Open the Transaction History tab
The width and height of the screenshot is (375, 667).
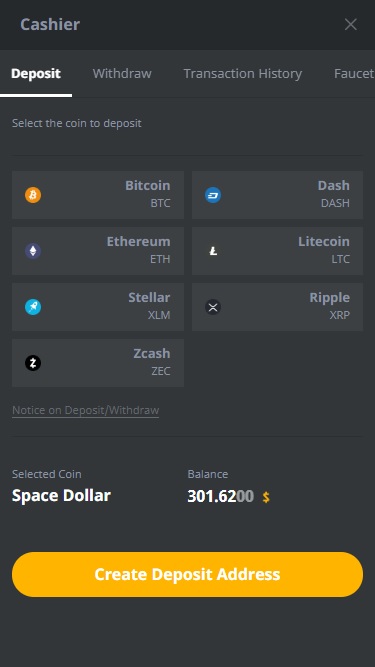pos(243,74)
